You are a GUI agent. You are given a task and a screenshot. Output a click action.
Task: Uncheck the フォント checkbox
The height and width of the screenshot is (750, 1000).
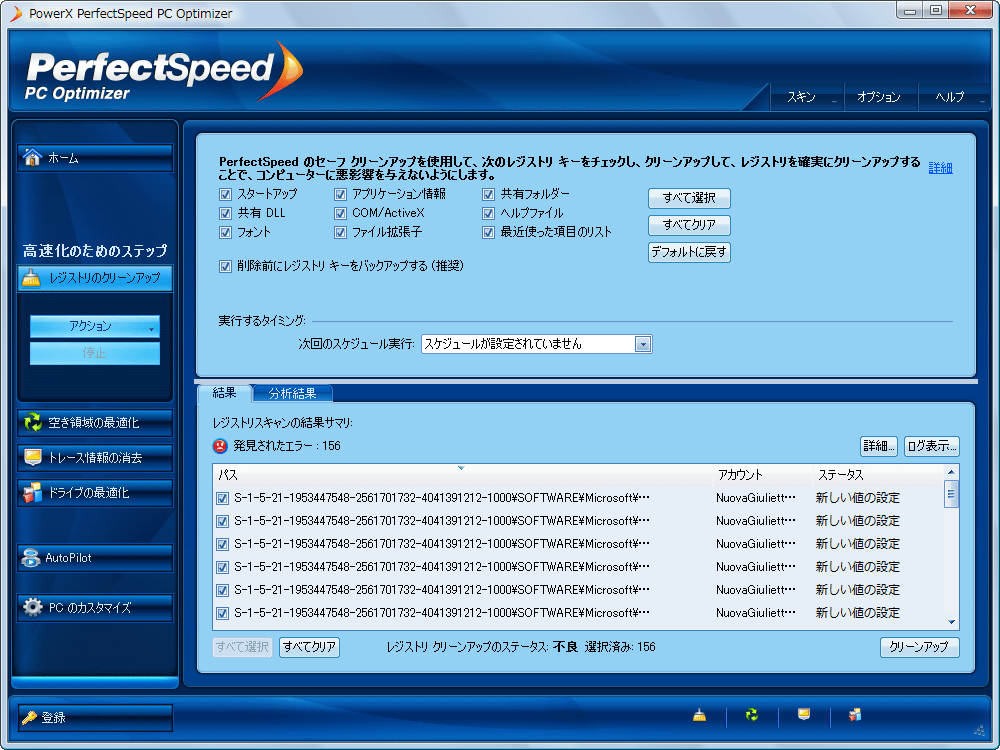point(225,232)
